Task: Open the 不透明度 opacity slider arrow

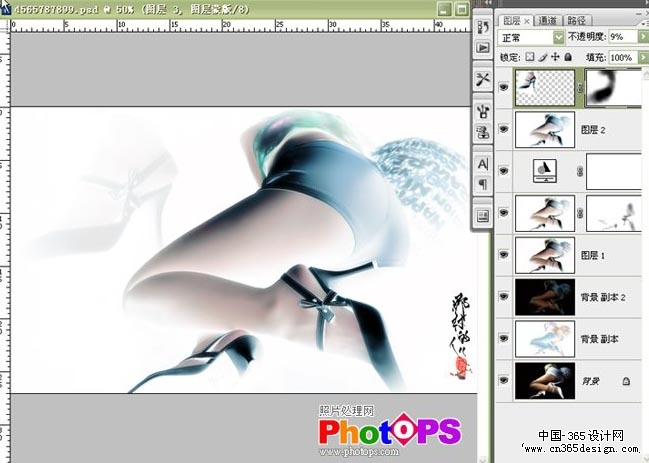Action: click(643, 37)
